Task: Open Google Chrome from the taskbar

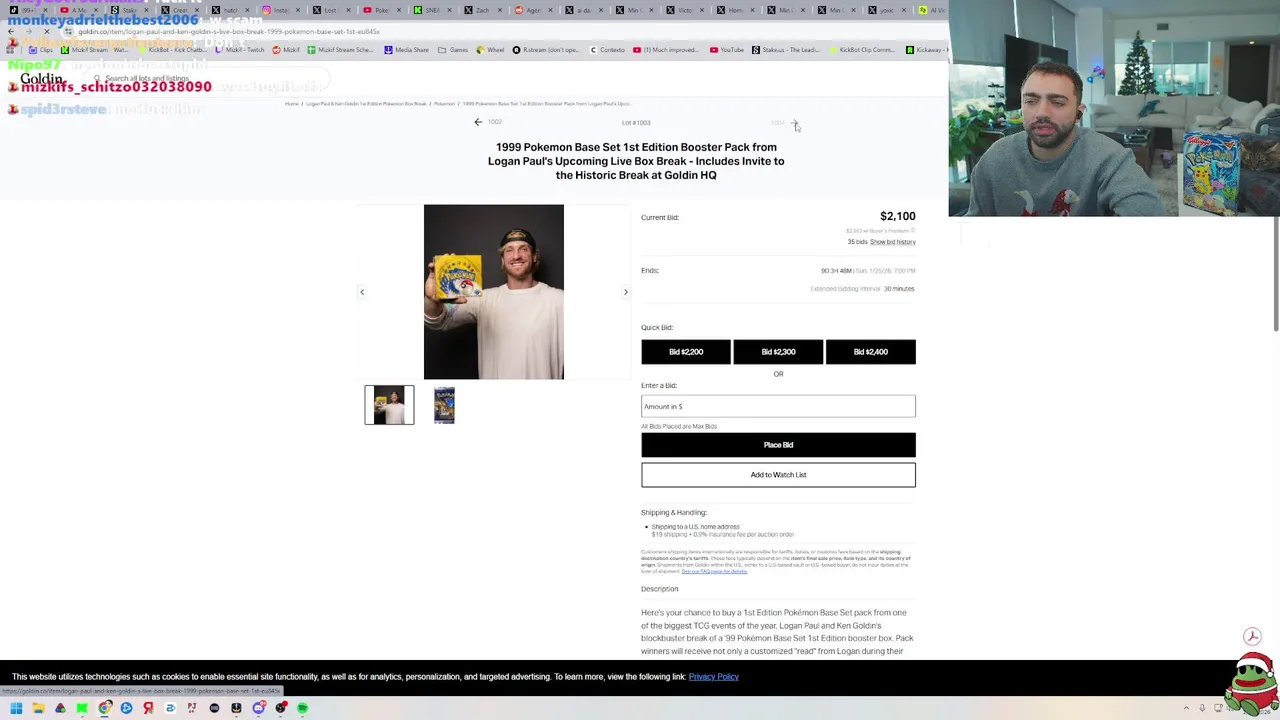Action: click(104, 708)
